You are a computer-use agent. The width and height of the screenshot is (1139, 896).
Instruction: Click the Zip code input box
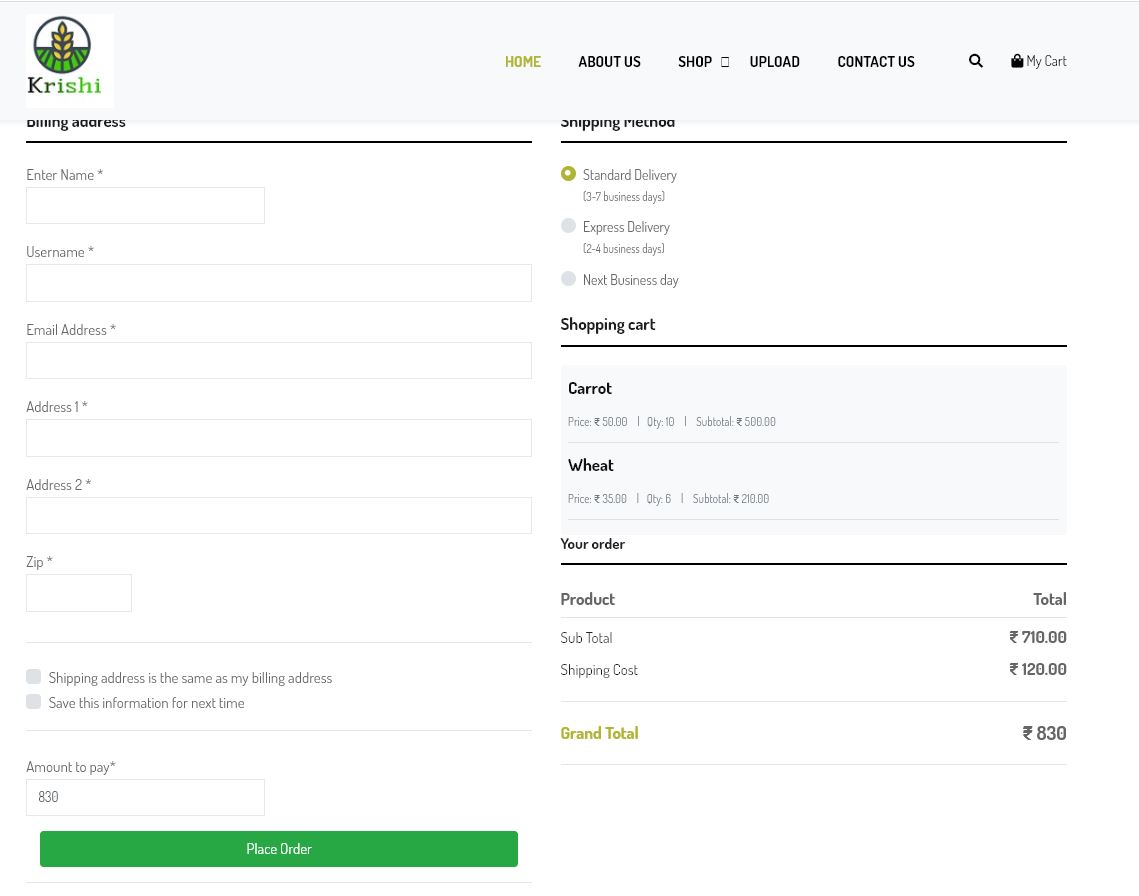coord(79,592)
